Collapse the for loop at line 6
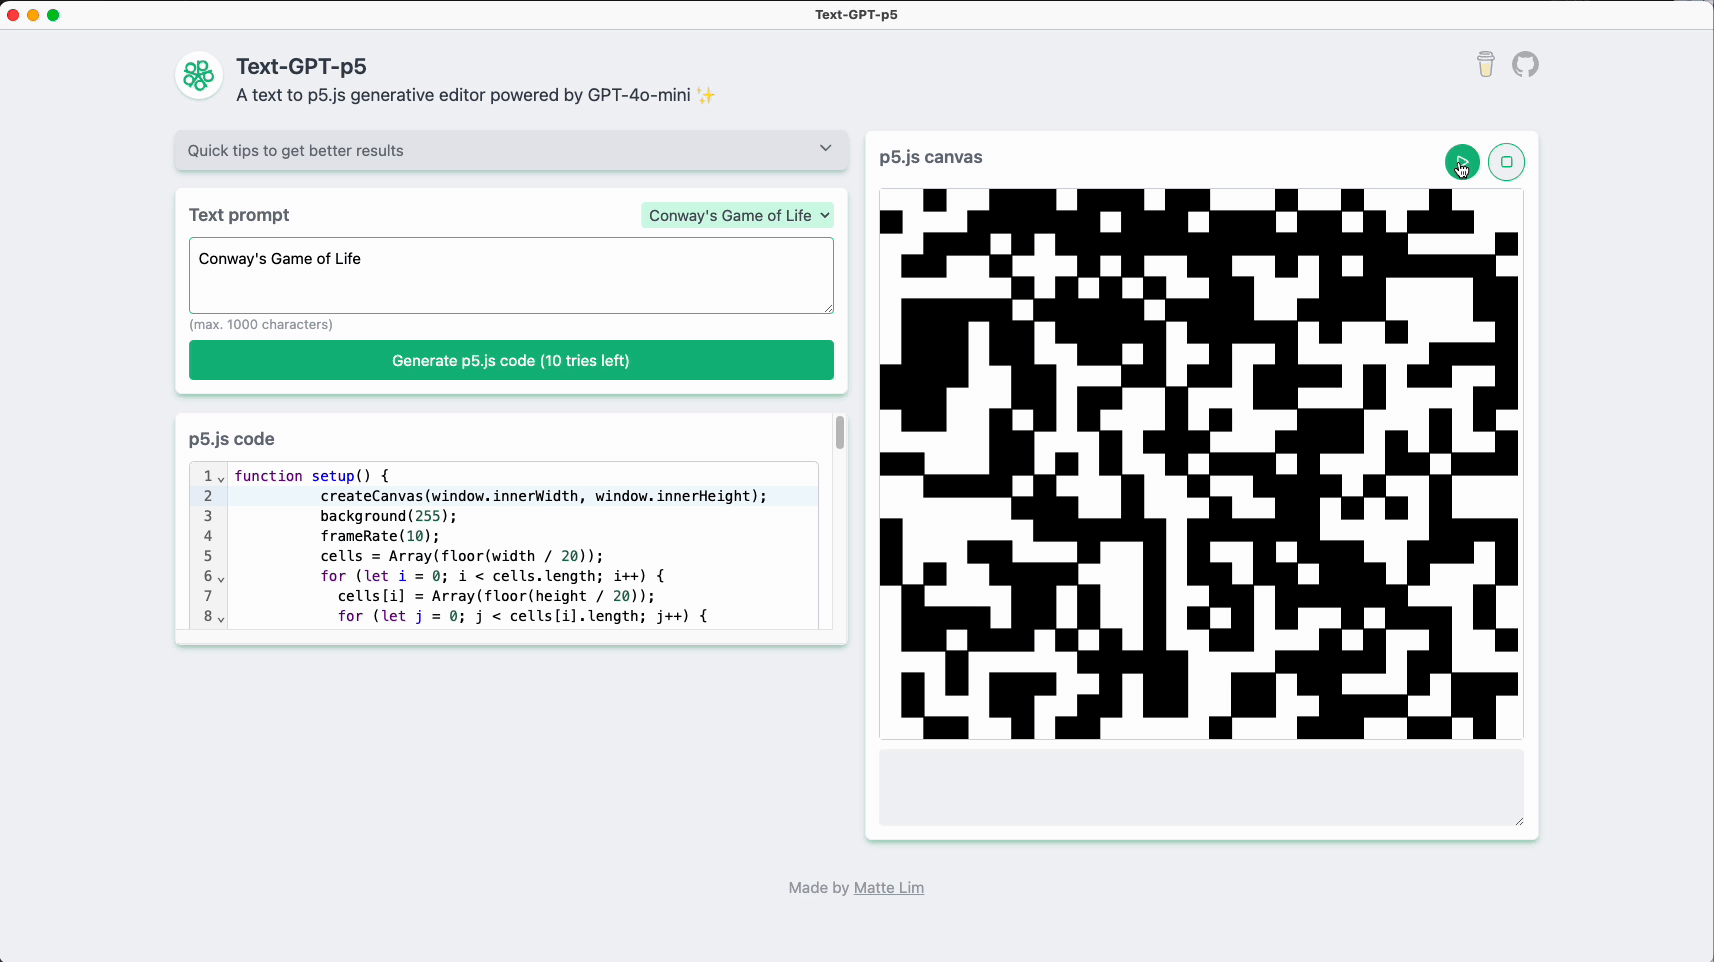 (221, 578)
